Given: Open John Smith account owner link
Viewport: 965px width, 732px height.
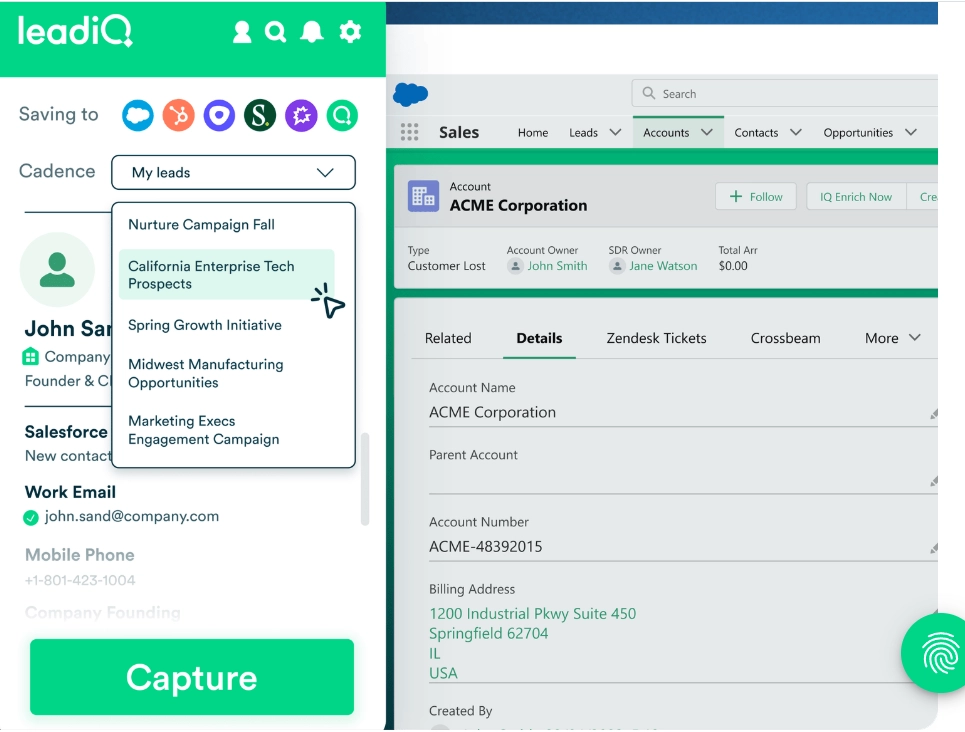Looking at the screenshot, I should click(557, 266).
